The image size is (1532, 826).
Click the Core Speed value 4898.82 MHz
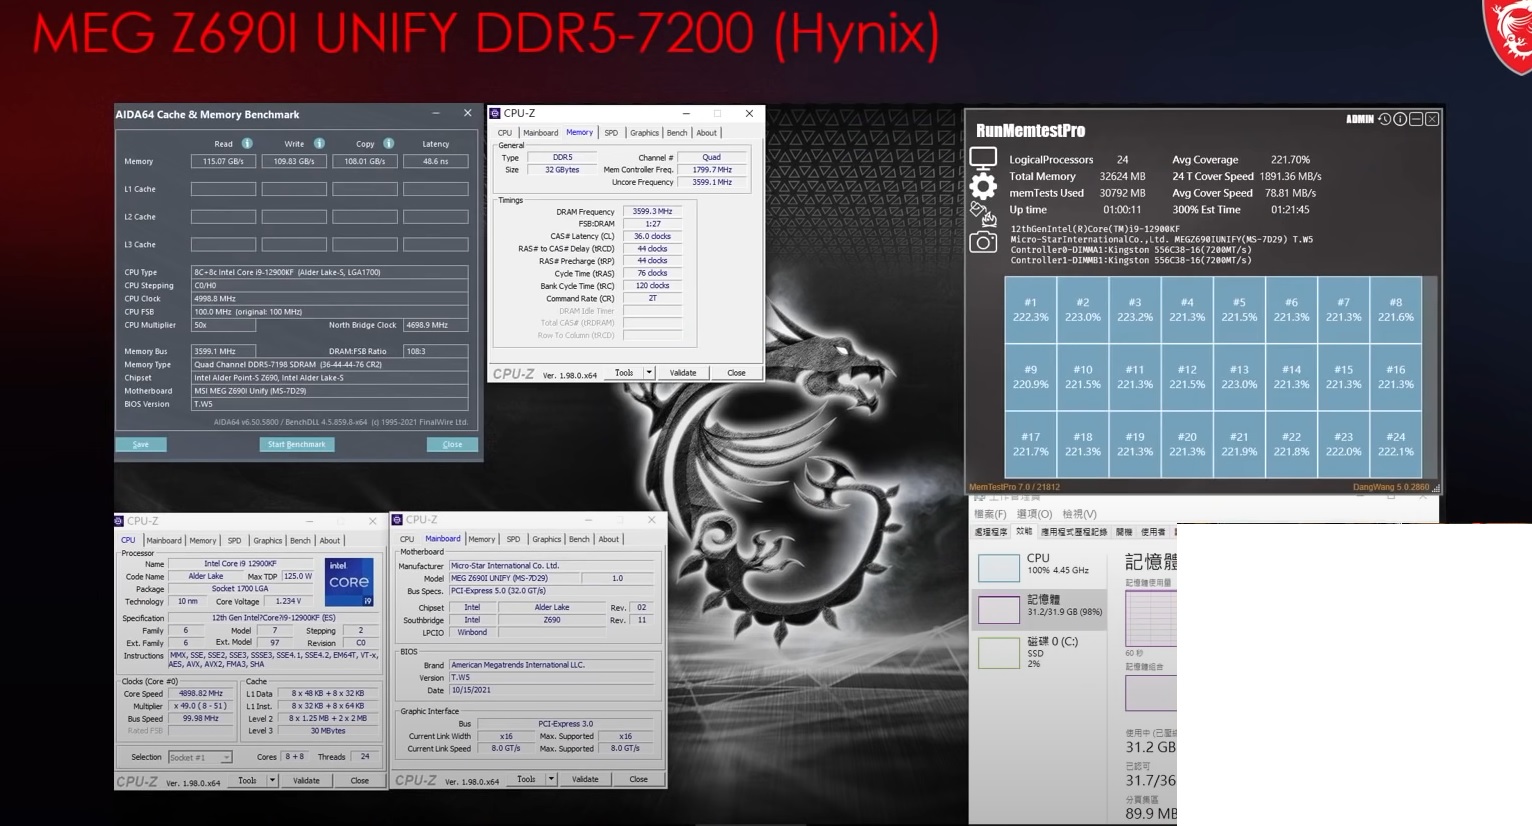pos(201,693)
